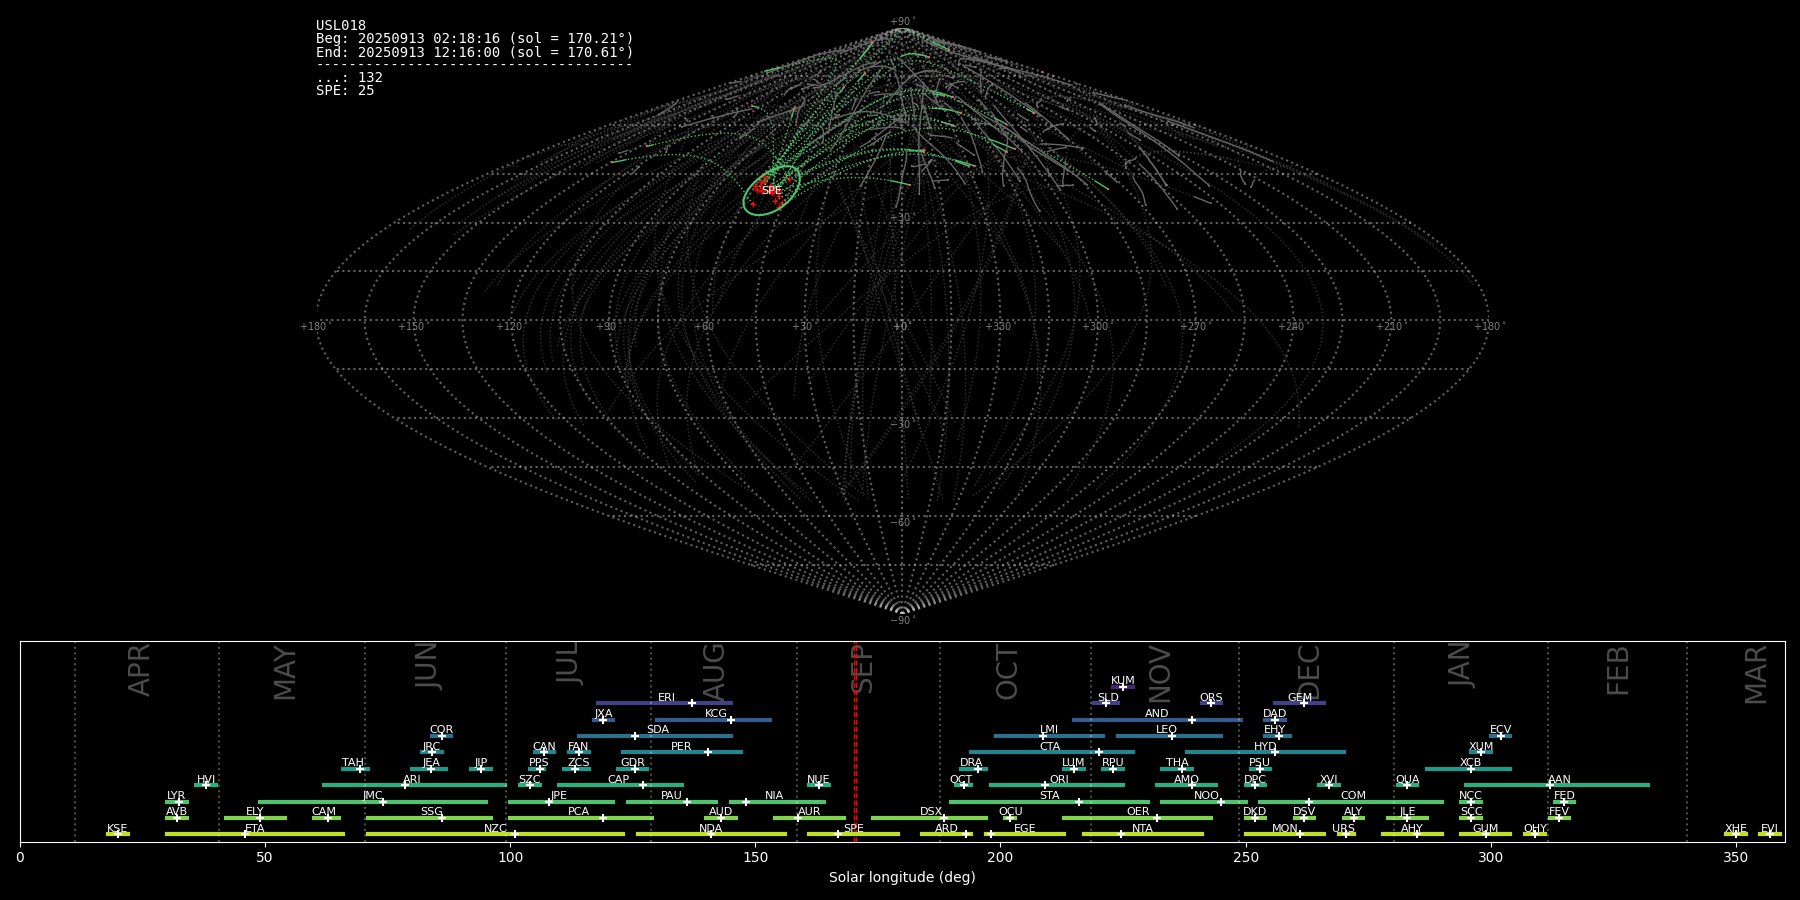Image resolution: width=1800 pixels, height=900 pixels.
Task: Select the KUM shower label
Action: point(1123,681)
